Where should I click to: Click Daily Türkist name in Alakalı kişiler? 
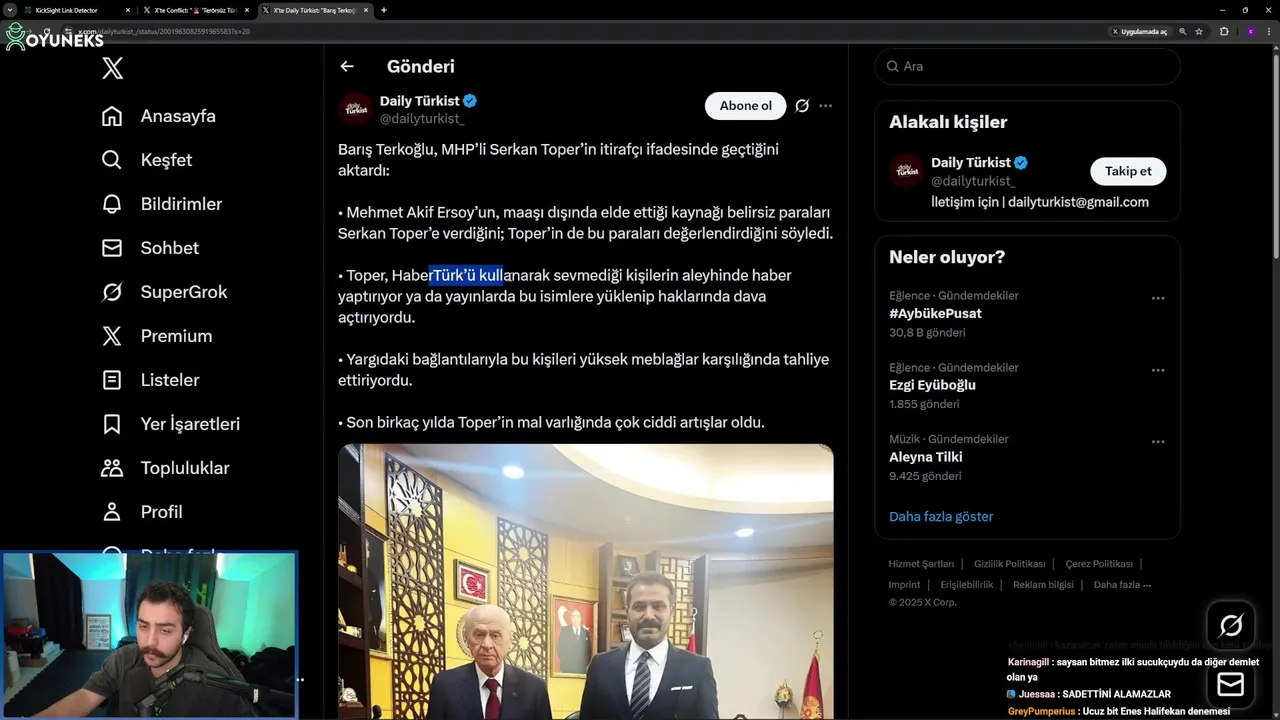pyautogui.click(x=971, y=162)
